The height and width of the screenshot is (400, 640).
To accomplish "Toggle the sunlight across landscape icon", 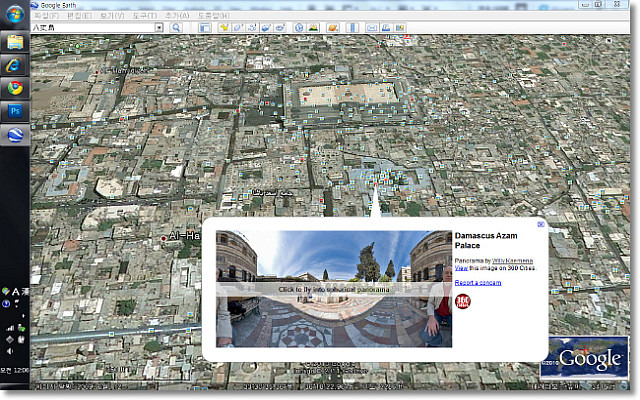I will tap(313, 27).
